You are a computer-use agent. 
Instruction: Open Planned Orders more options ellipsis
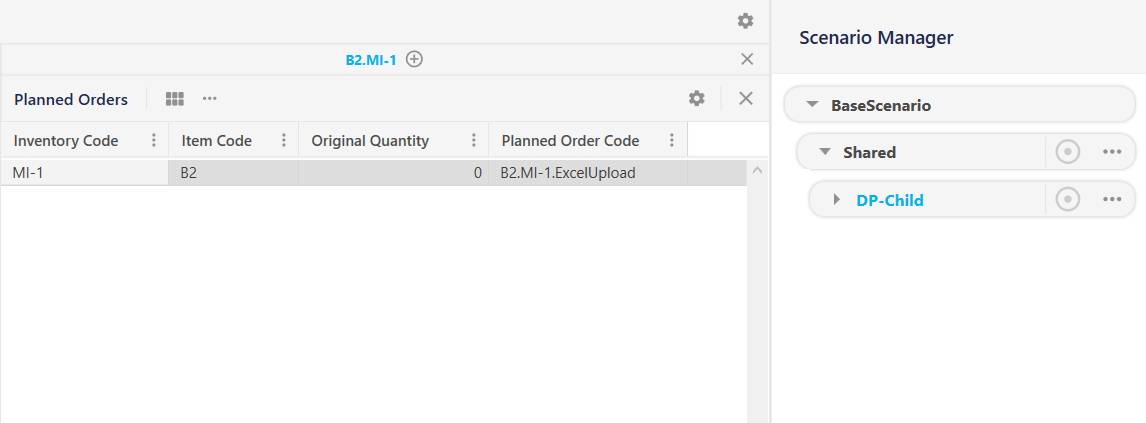210,99
